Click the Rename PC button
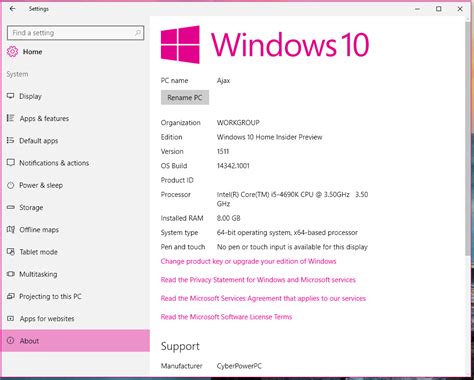 pyautogui.click(x=185, y=97)
